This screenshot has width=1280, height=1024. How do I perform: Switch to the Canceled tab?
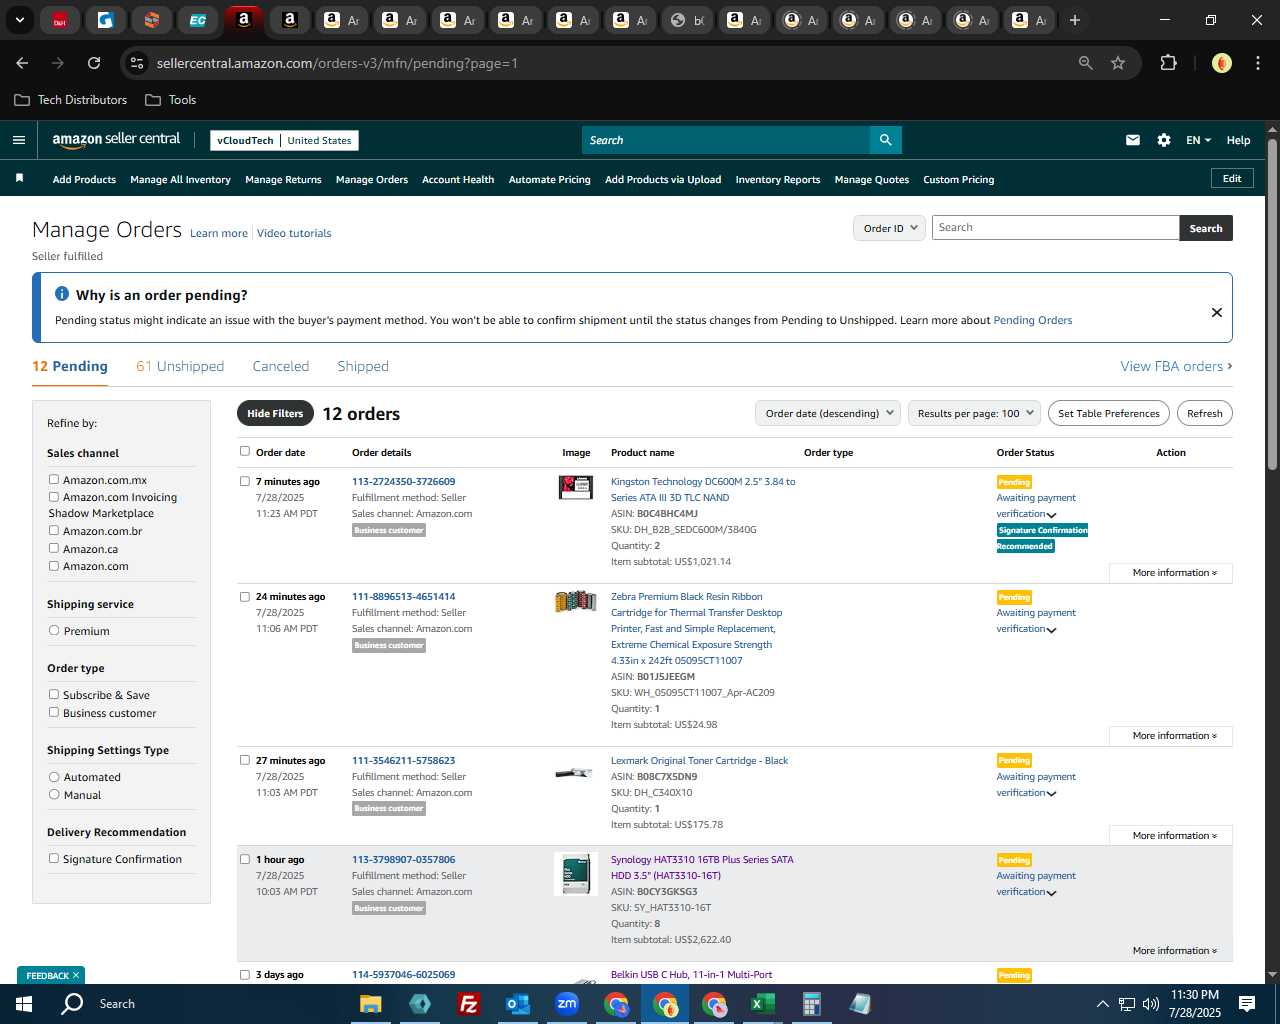click(281, 366)
